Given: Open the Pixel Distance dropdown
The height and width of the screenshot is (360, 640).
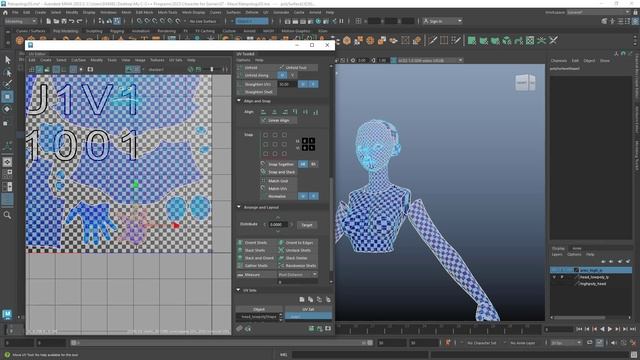Looking at the screenshot, I should tap(298, 275).
